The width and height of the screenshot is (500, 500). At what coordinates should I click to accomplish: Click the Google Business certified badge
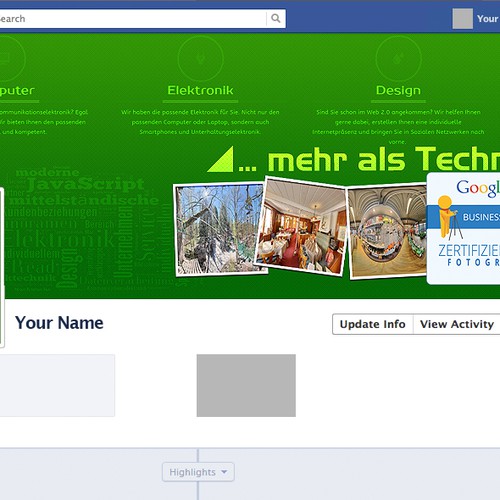(x=463, y=229)
